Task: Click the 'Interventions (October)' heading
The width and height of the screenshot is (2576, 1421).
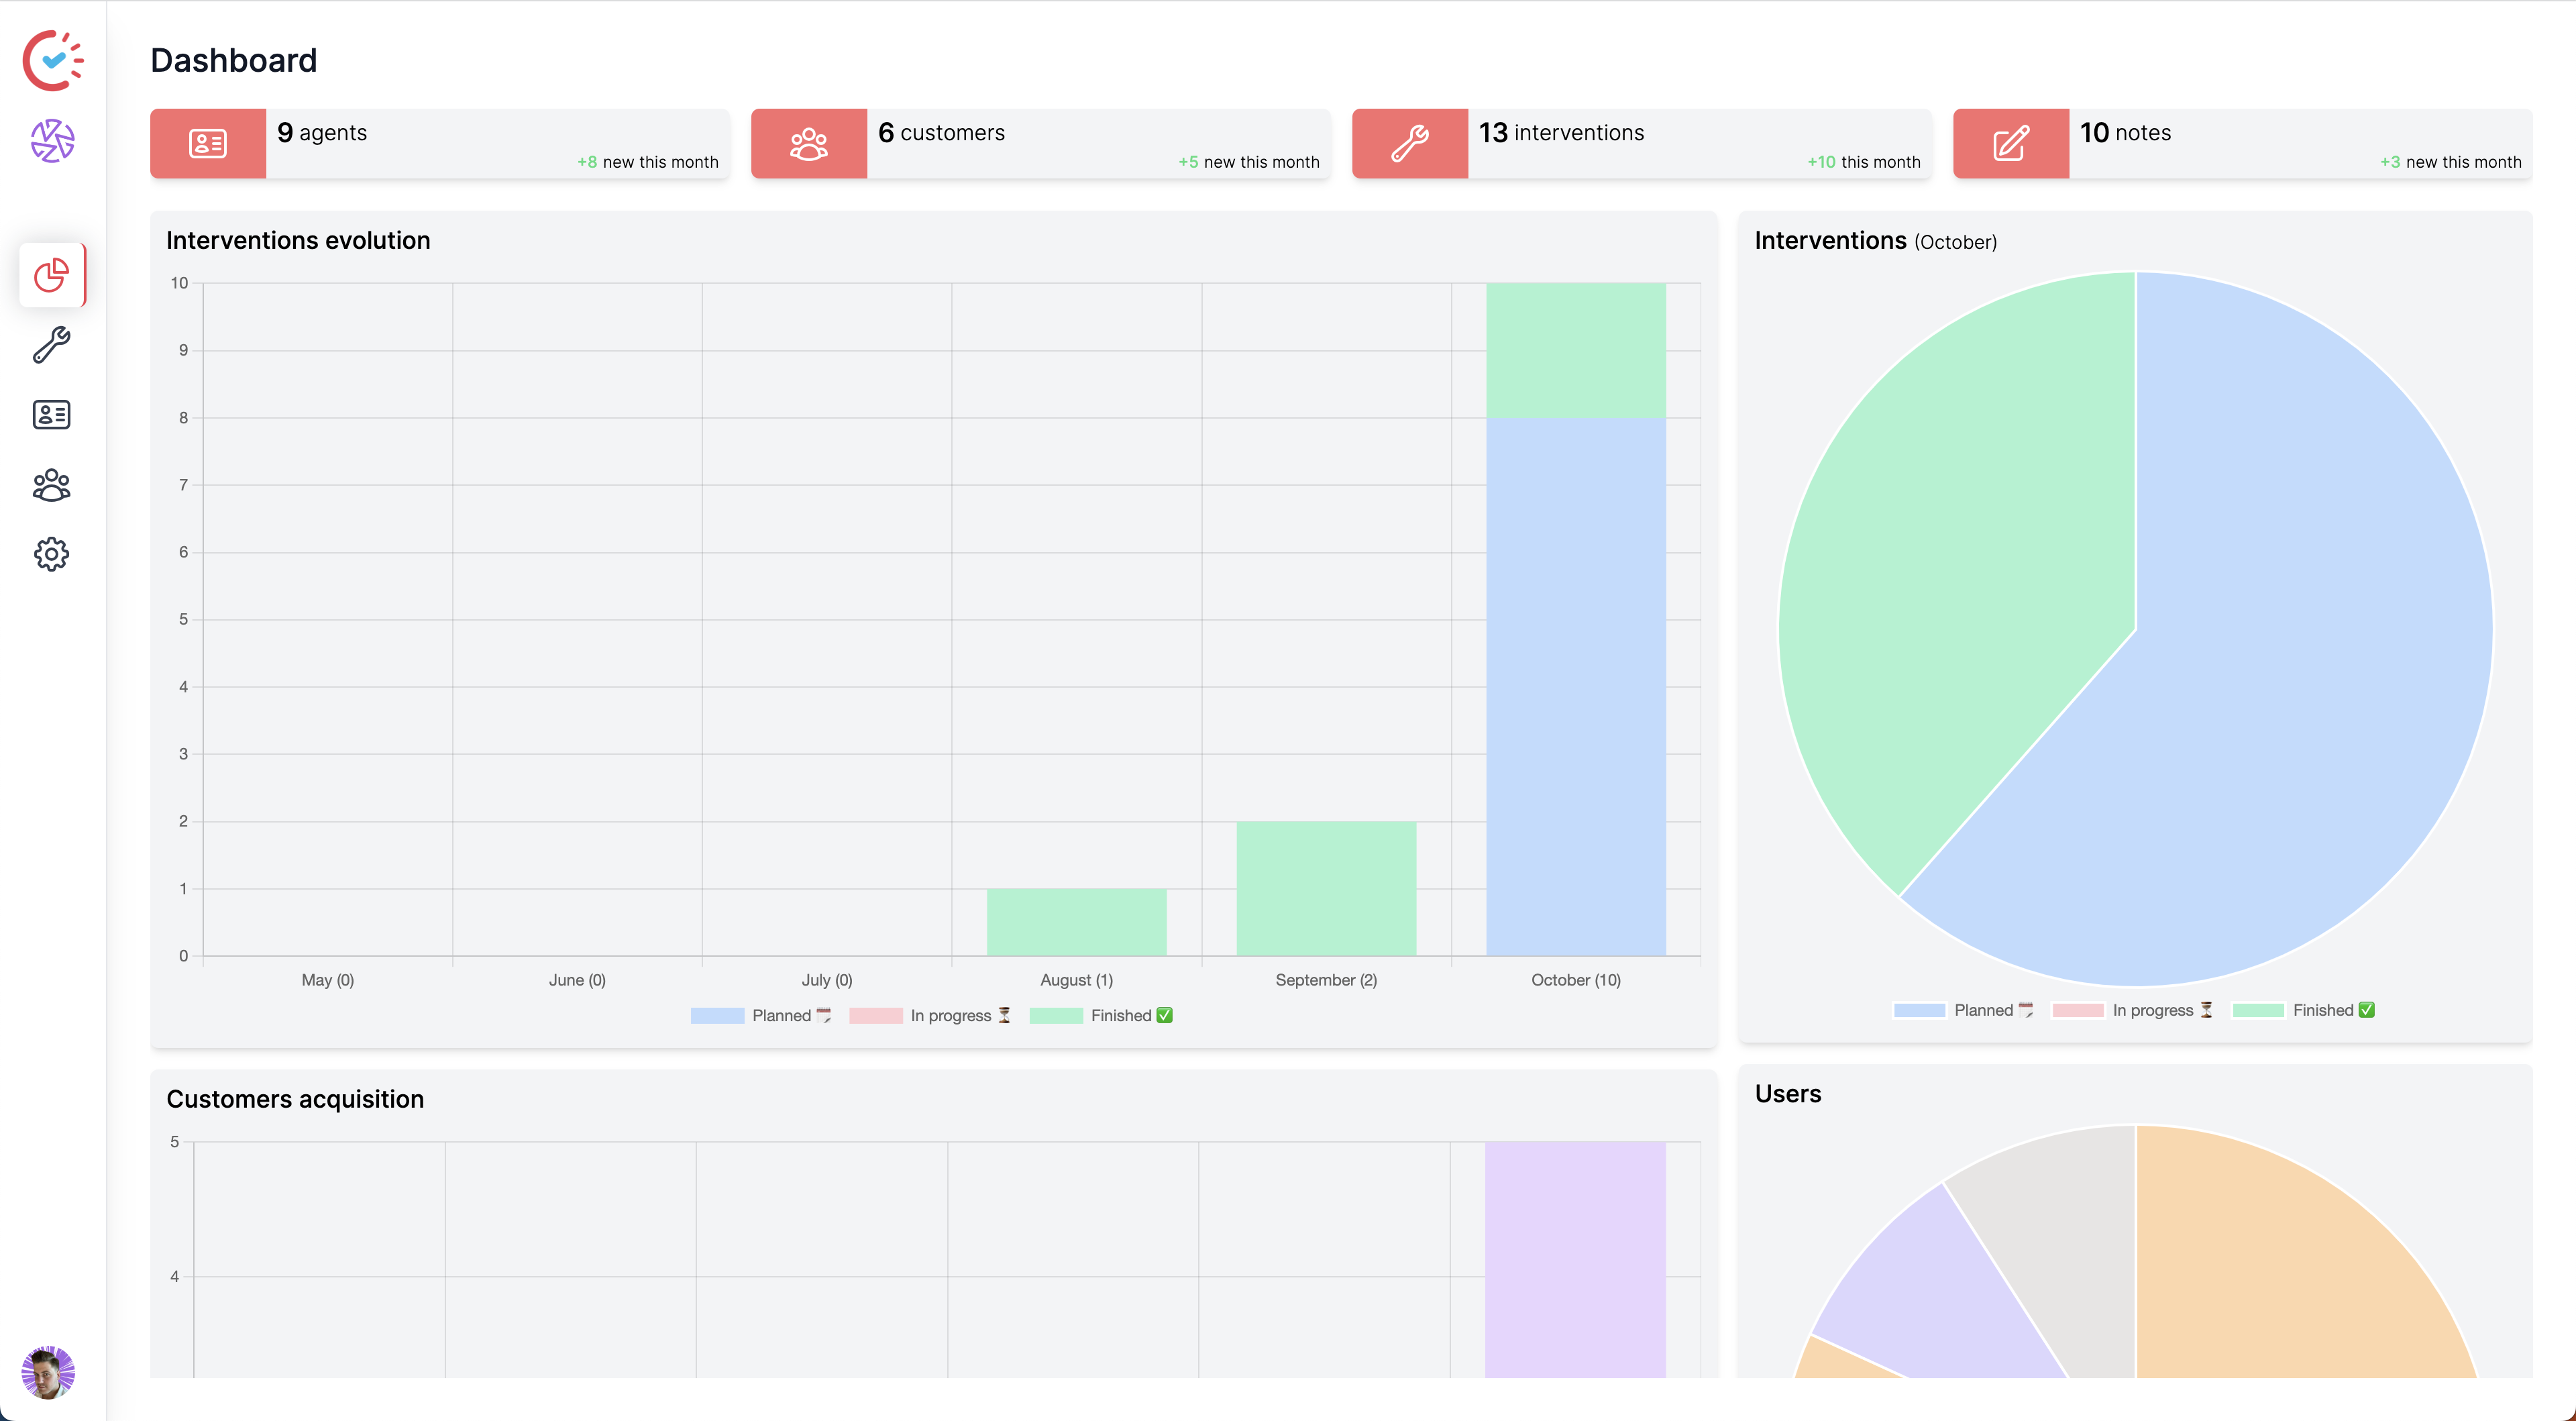Action: pyautogui.click(x=1876, y=241)
